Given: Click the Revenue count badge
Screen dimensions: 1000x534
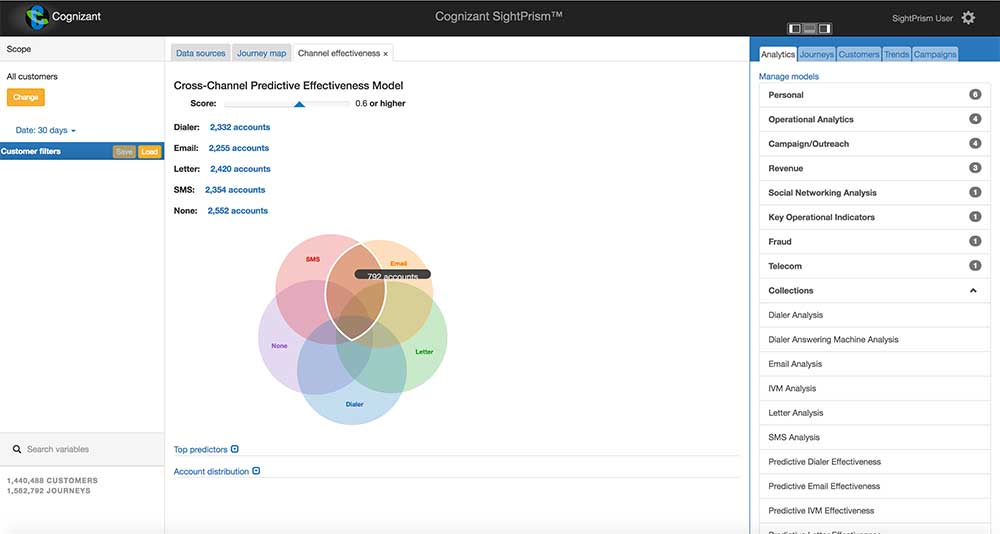Looking at the screenshot, I should point(974,168).
